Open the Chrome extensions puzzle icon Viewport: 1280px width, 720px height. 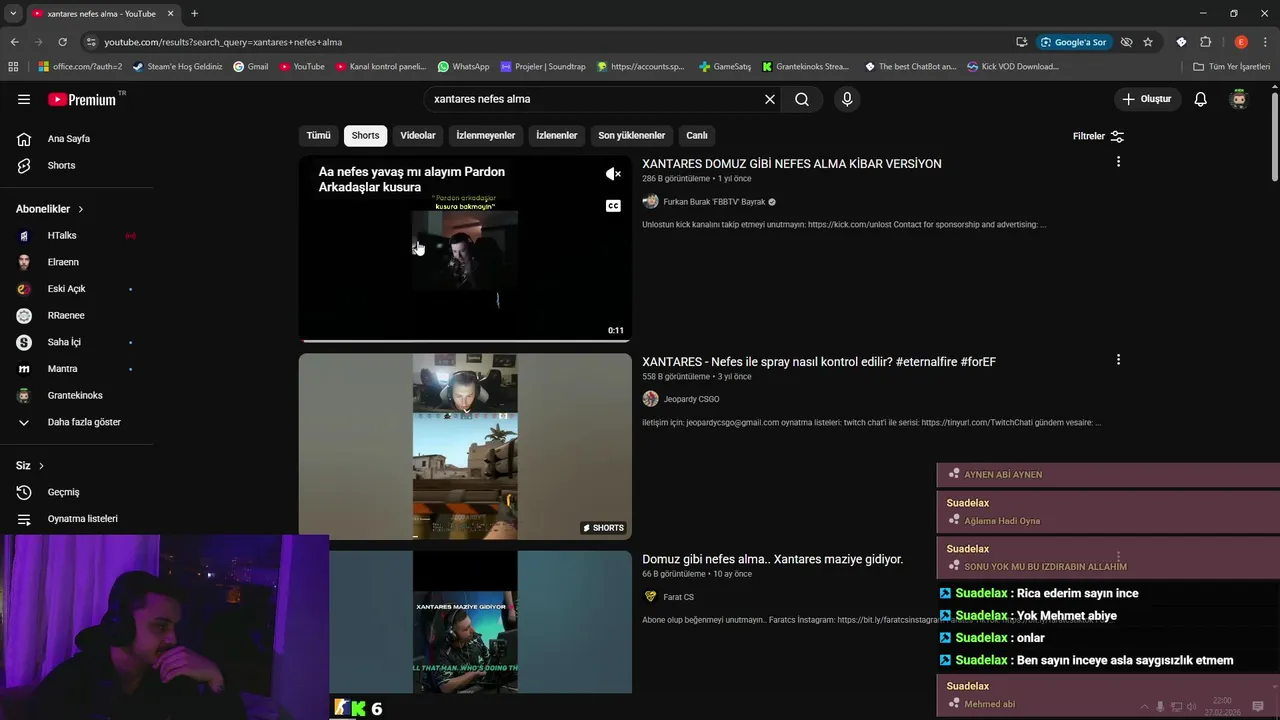(1205, 42)
